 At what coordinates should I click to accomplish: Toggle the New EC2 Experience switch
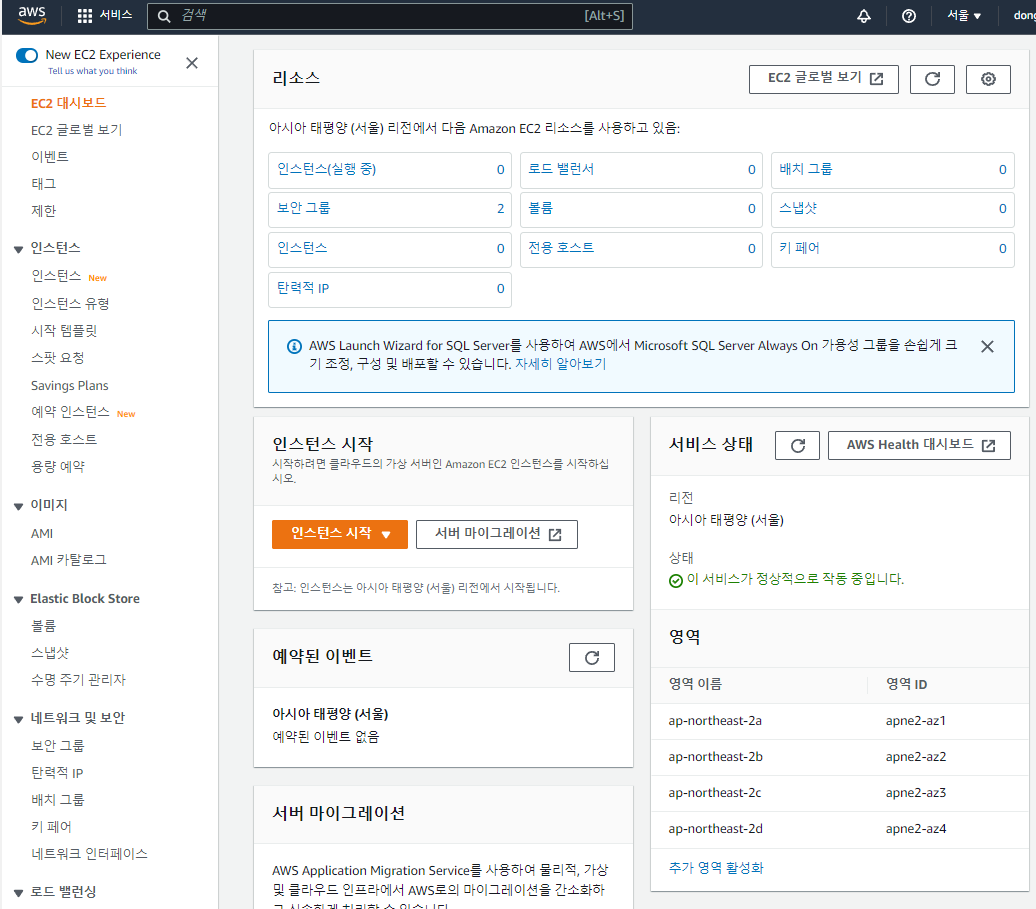[26, 55]
